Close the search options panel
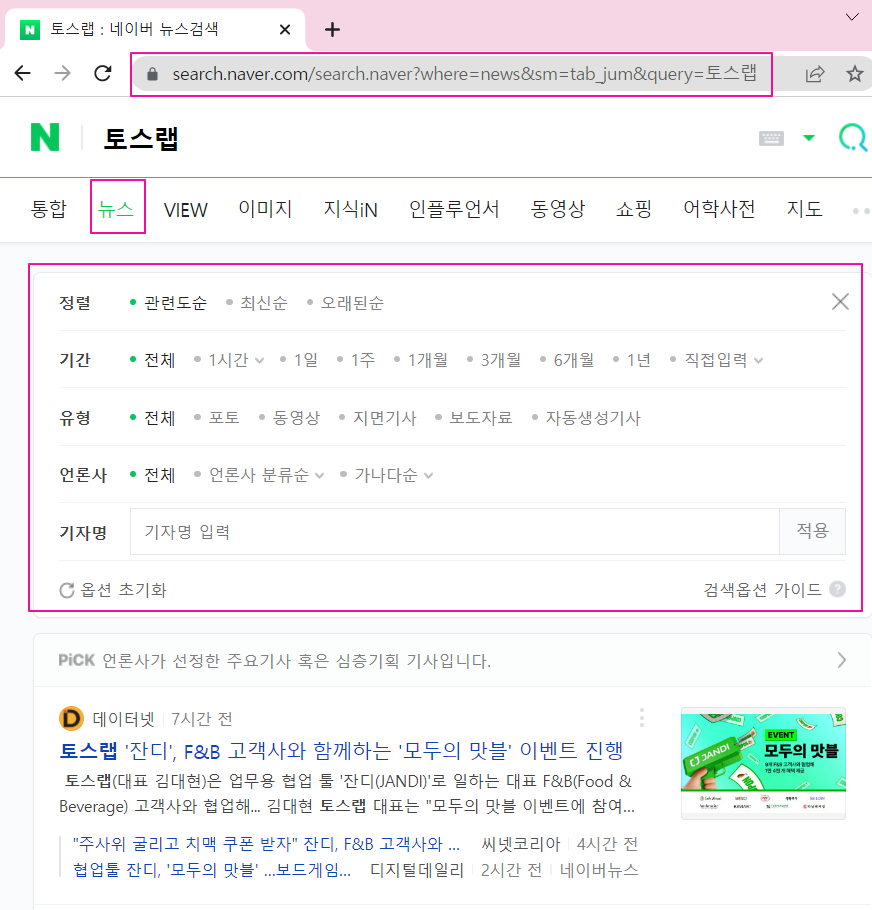This screenshot has width=872, height=910. (840, 302)
